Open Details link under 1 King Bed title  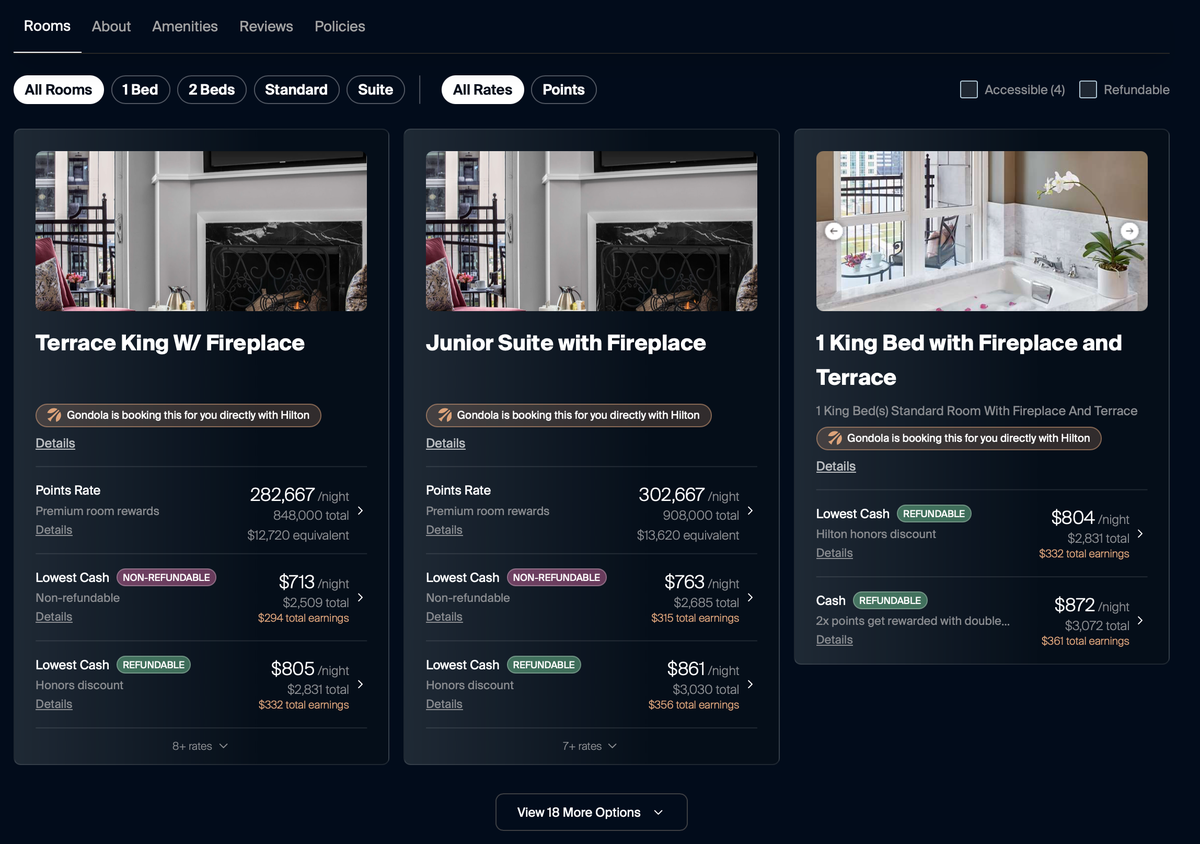point(836,466)
